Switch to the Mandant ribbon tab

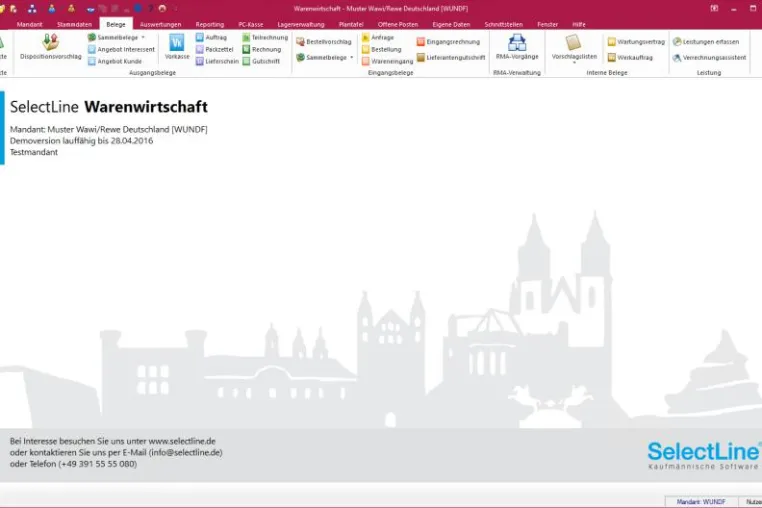pos(30,24)
